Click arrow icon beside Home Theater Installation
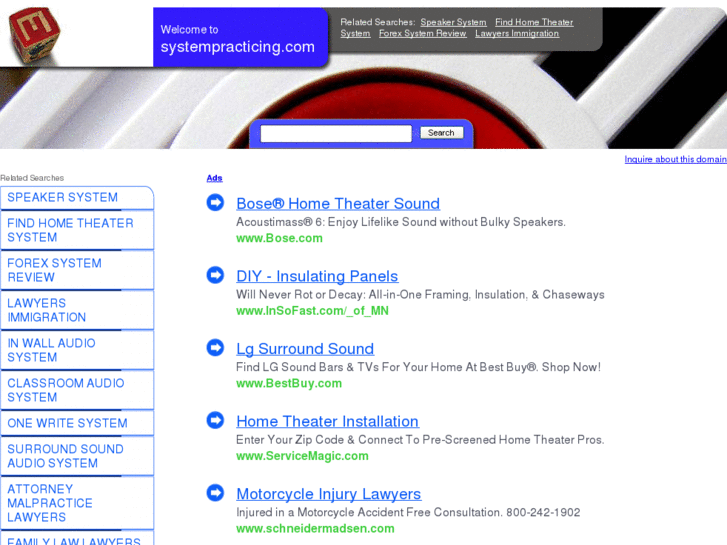Image resolution: width=727 pixels, height=545 pixels. [215, 420]
